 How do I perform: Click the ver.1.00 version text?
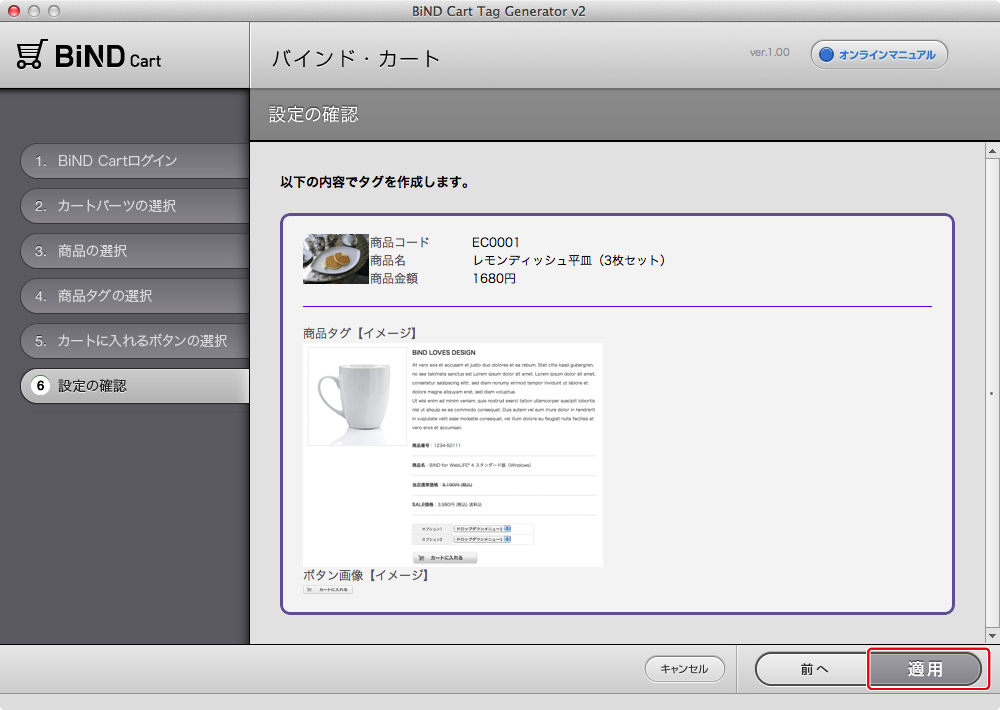click(769, 52)
